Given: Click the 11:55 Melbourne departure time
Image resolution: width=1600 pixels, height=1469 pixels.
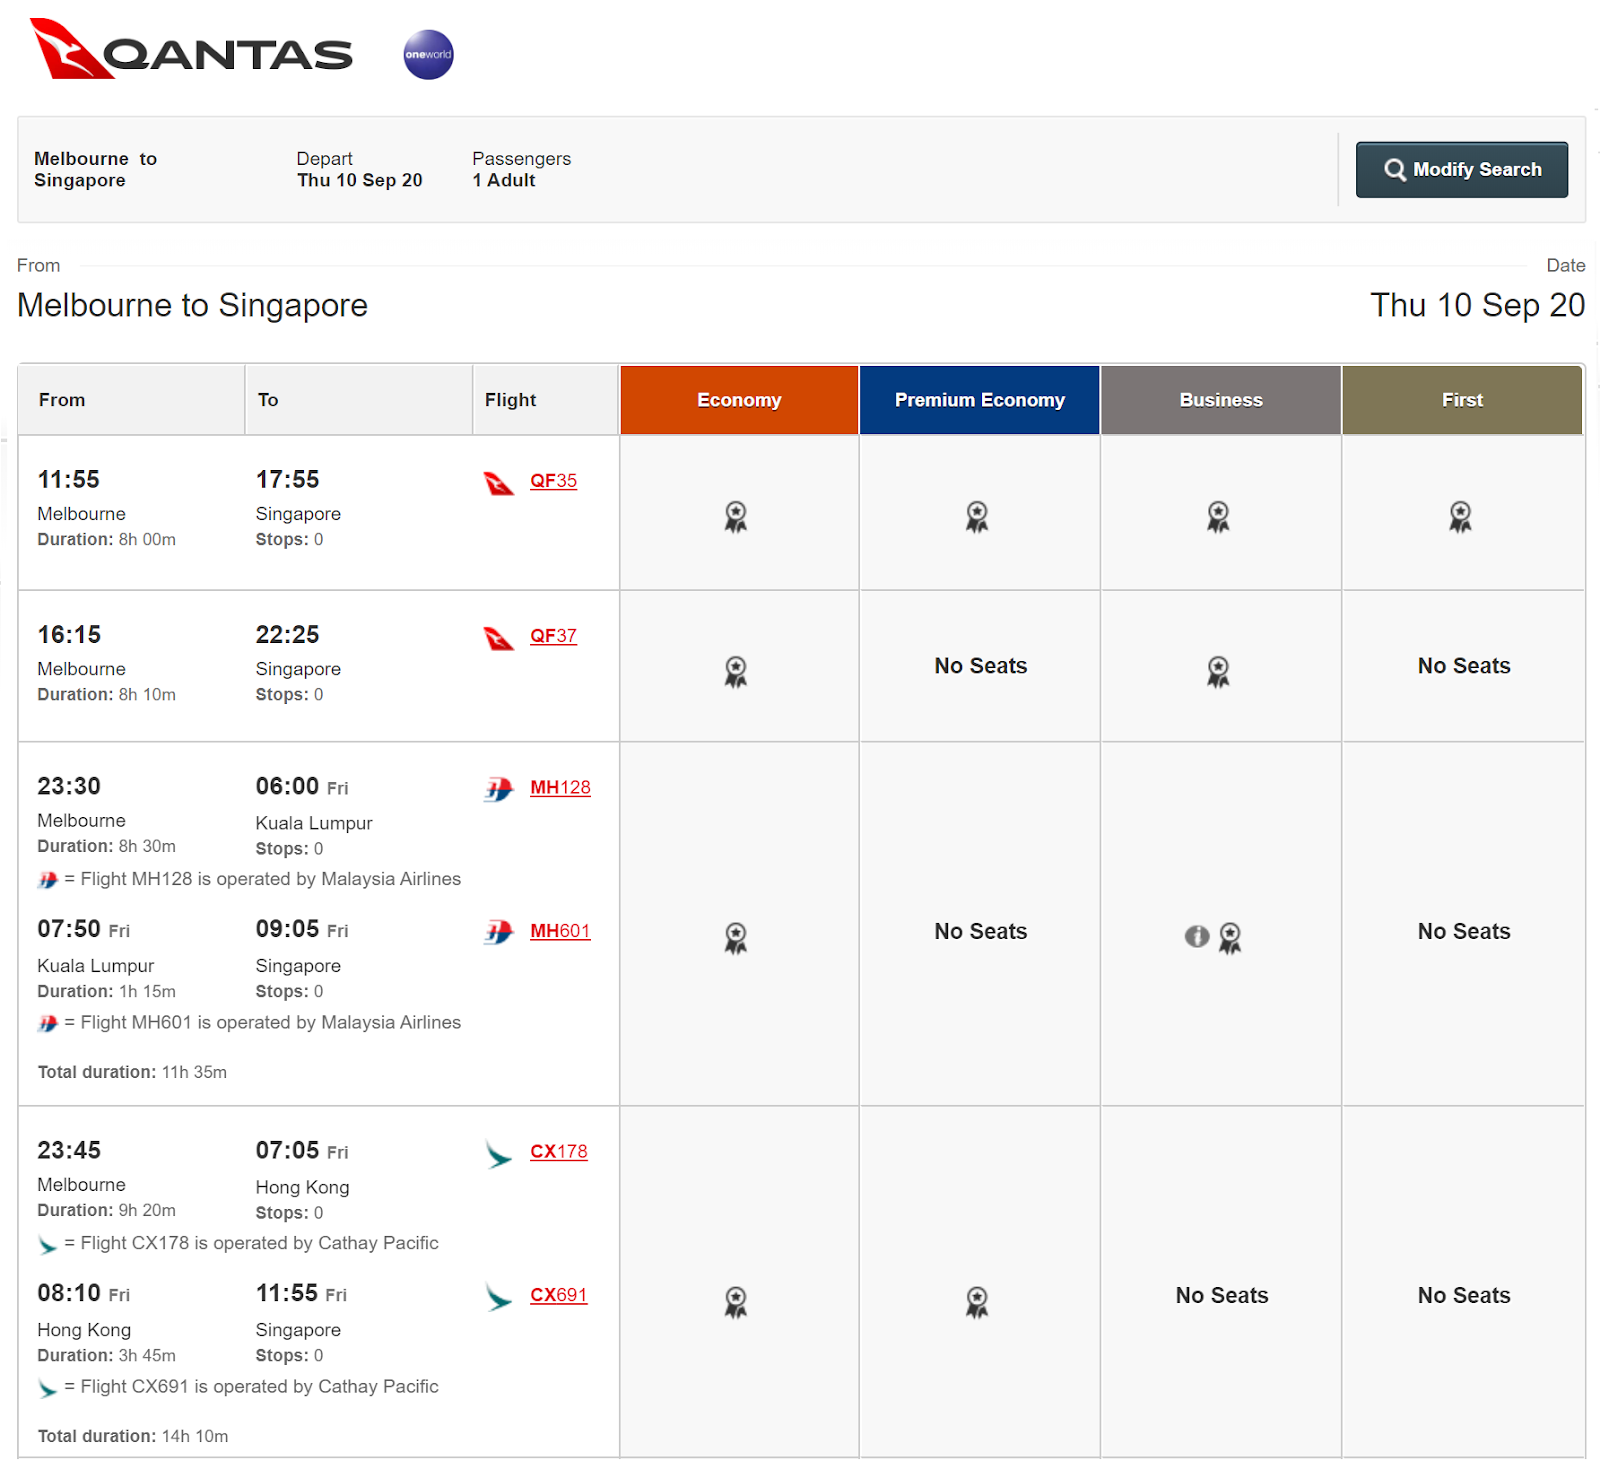Looking at the screenshot, I should (69, 479).
